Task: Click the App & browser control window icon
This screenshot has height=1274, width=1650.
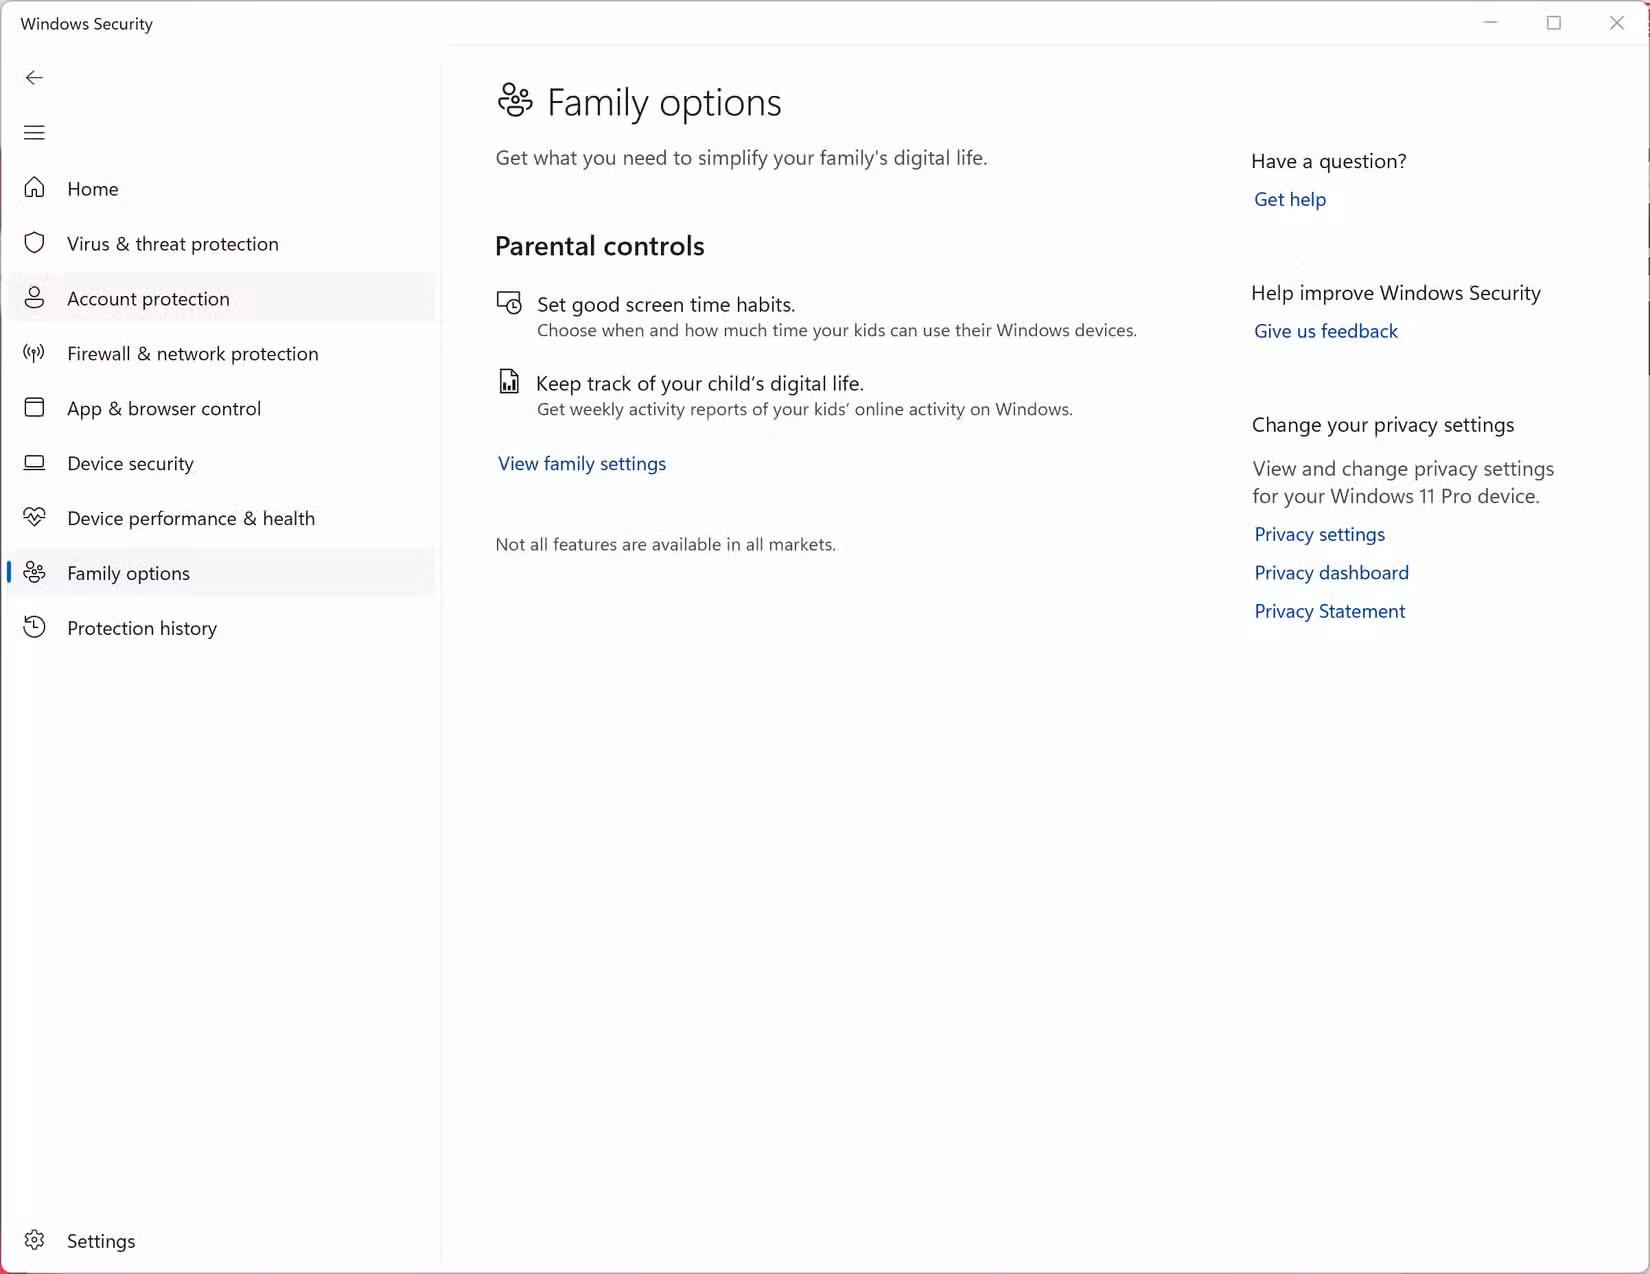Action: pyautogui.click(x=34, y=408)
